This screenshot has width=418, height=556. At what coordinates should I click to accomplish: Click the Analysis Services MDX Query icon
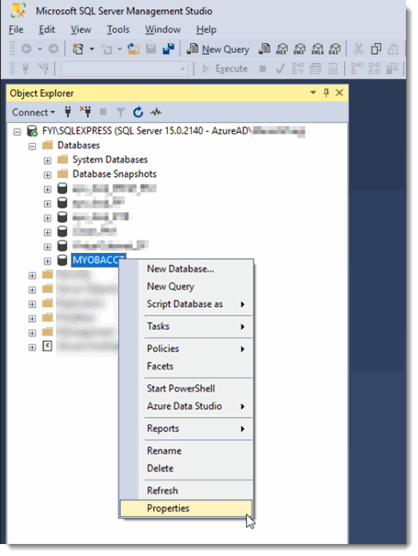click(x=282, y=49)
